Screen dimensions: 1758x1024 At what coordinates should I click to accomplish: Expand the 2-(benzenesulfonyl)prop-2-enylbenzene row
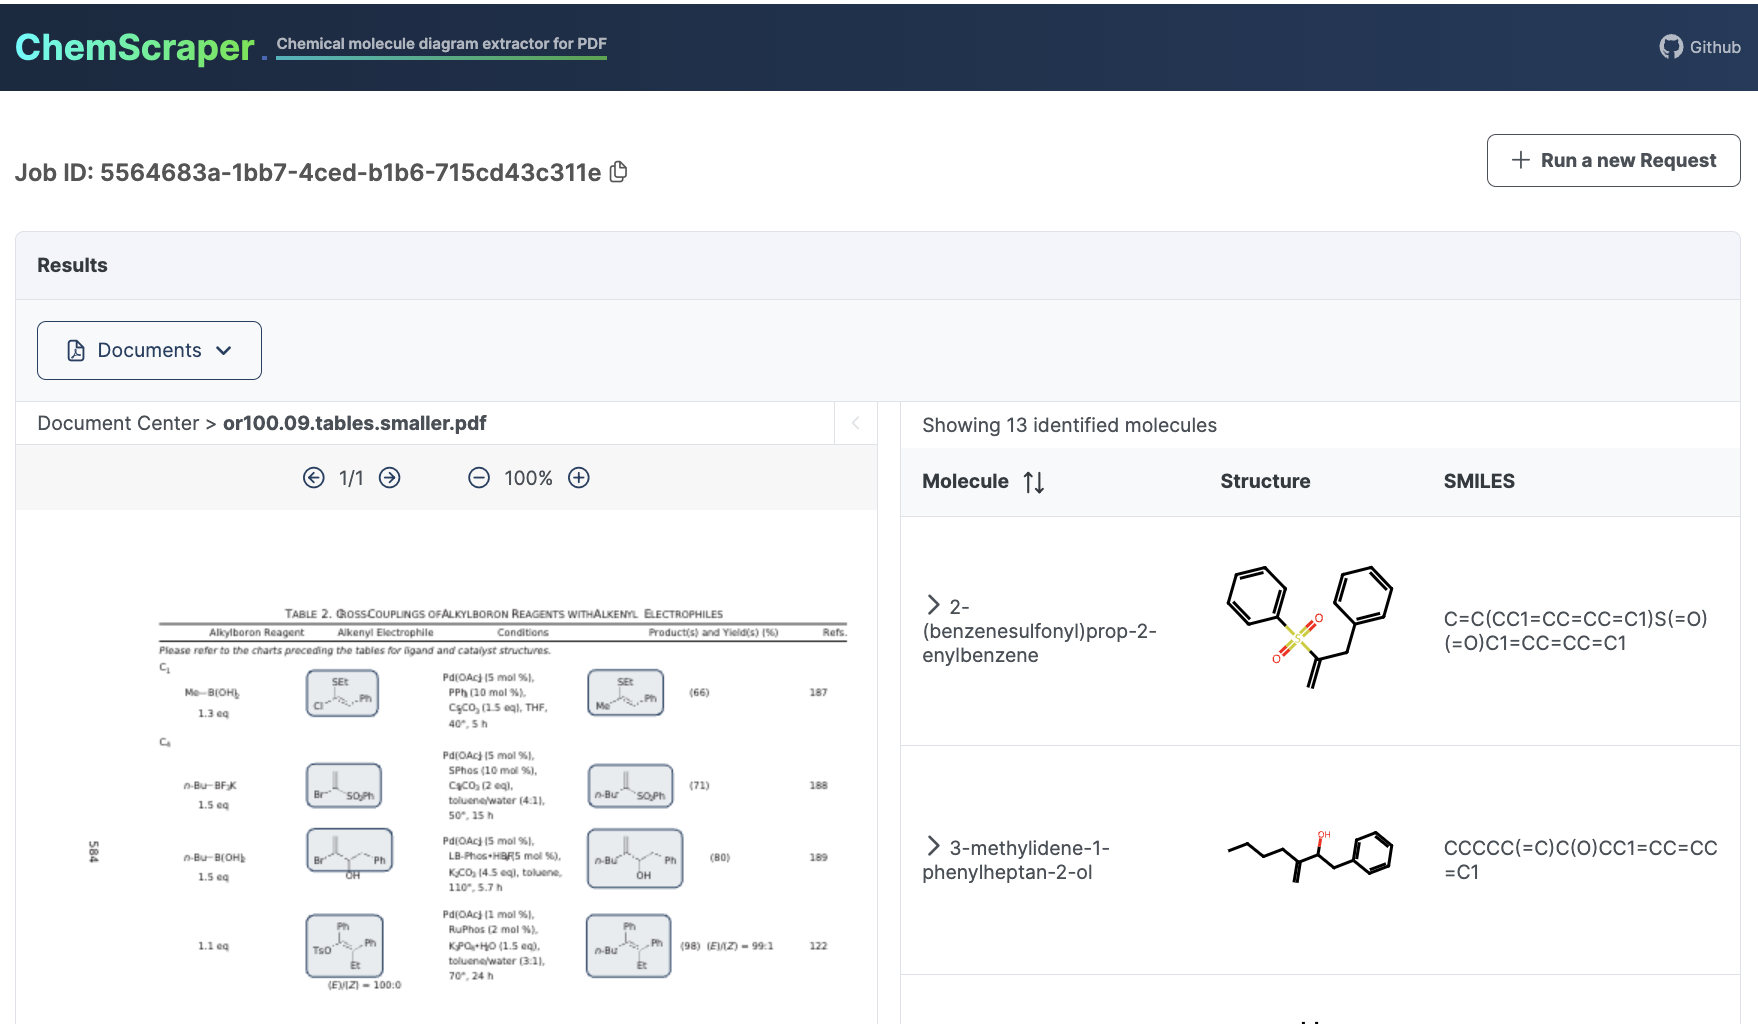point(933,605)
